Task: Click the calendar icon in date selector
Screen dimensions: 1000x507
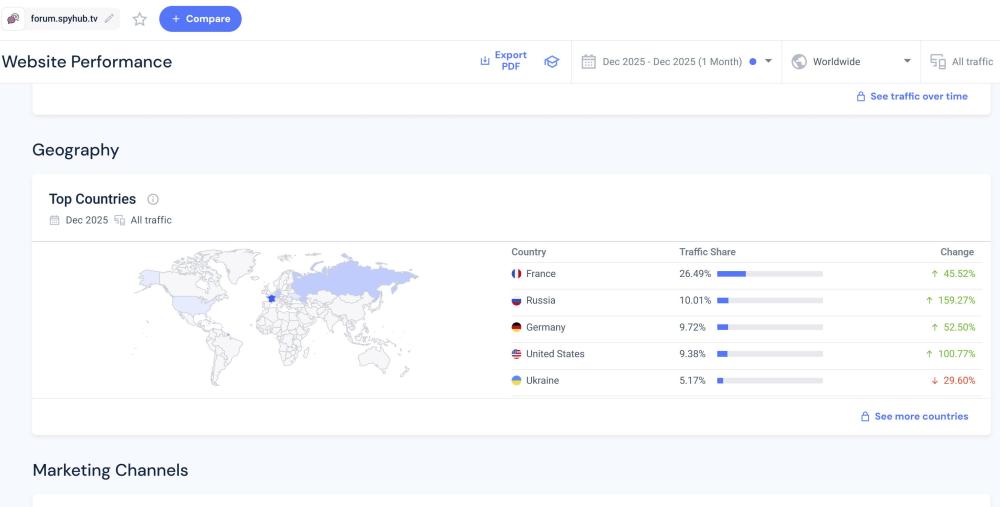Action: tap(589, 62)
